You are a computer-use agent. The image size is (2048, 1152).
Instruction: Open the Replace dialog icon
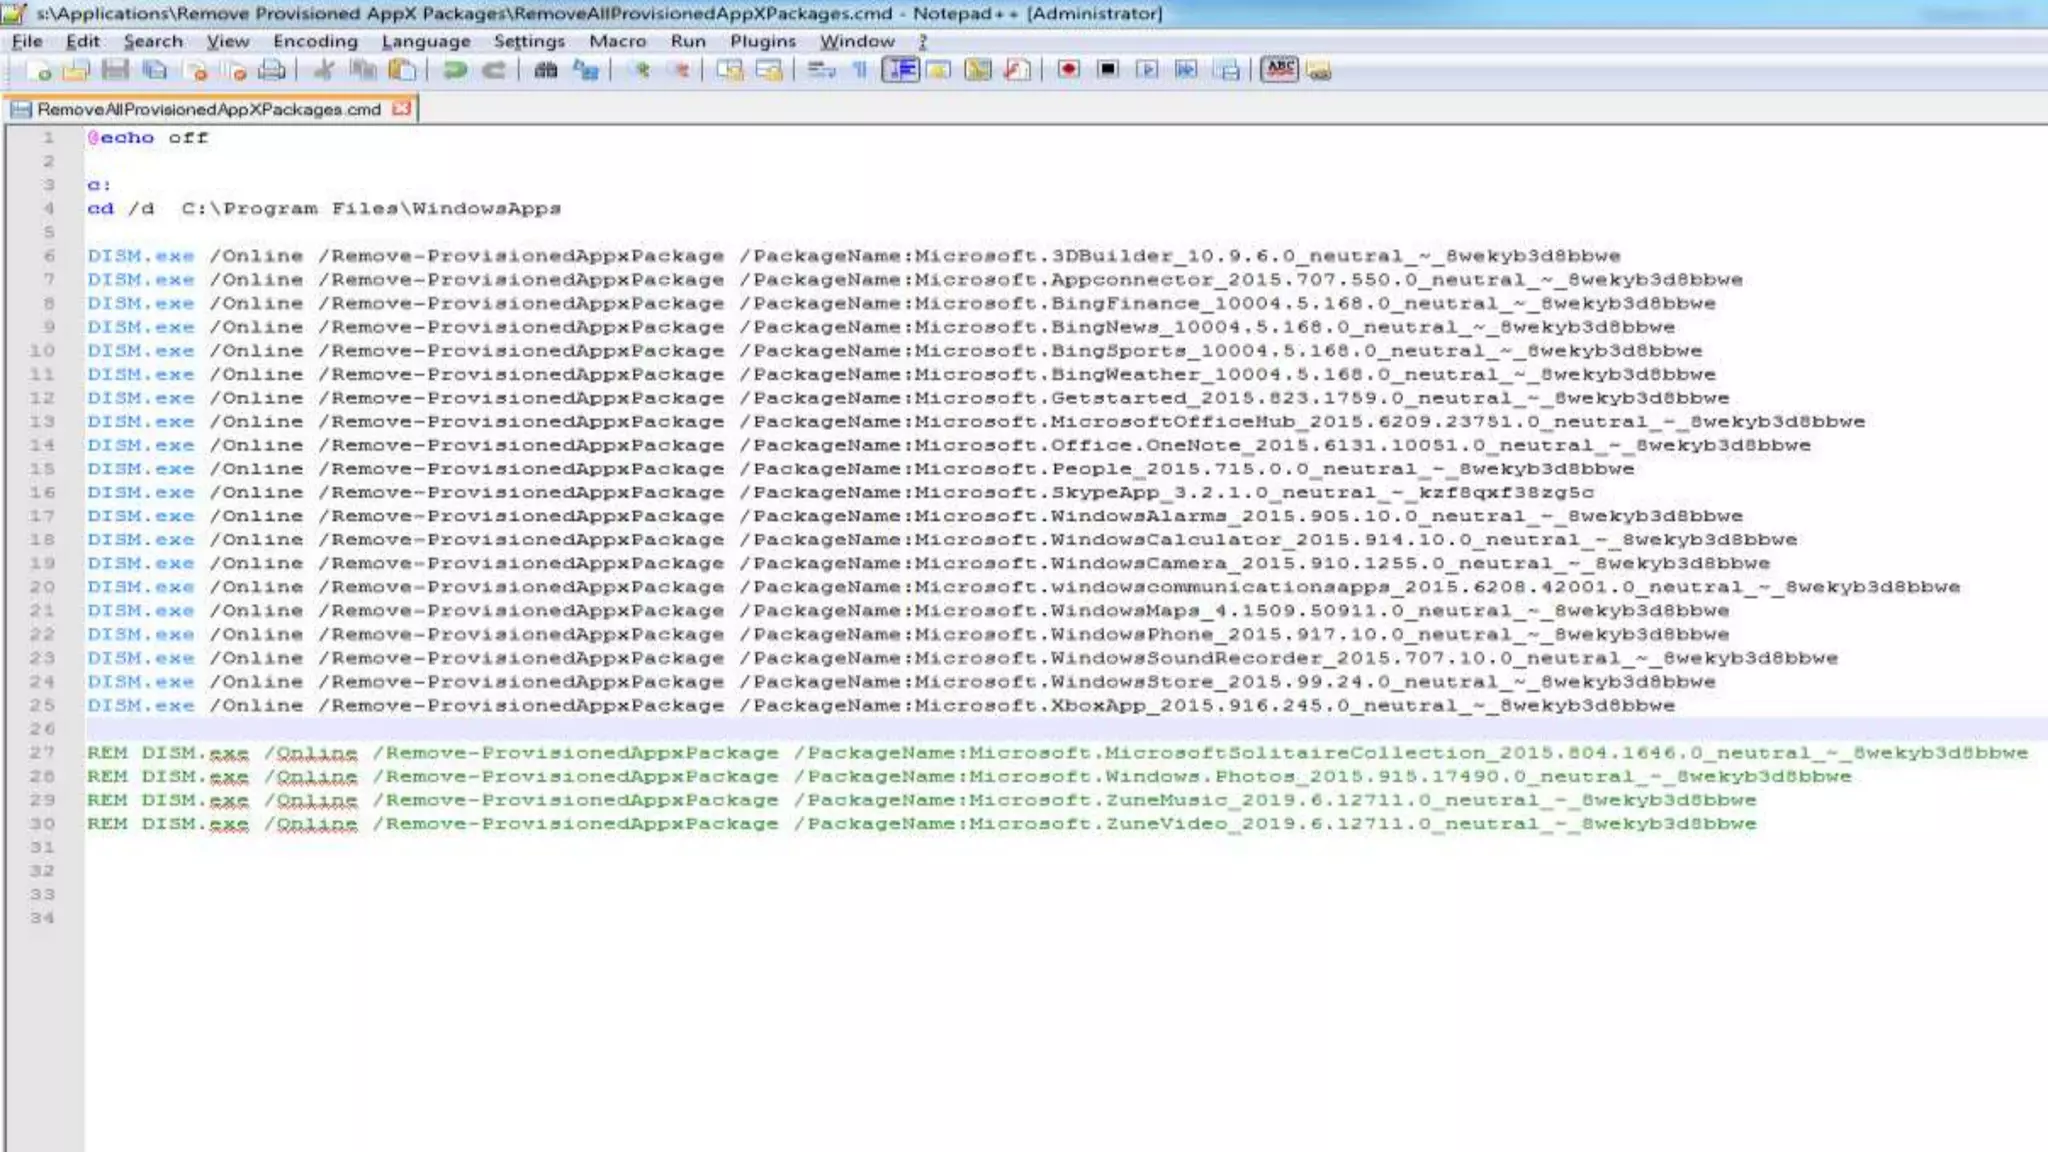[586, 70]
